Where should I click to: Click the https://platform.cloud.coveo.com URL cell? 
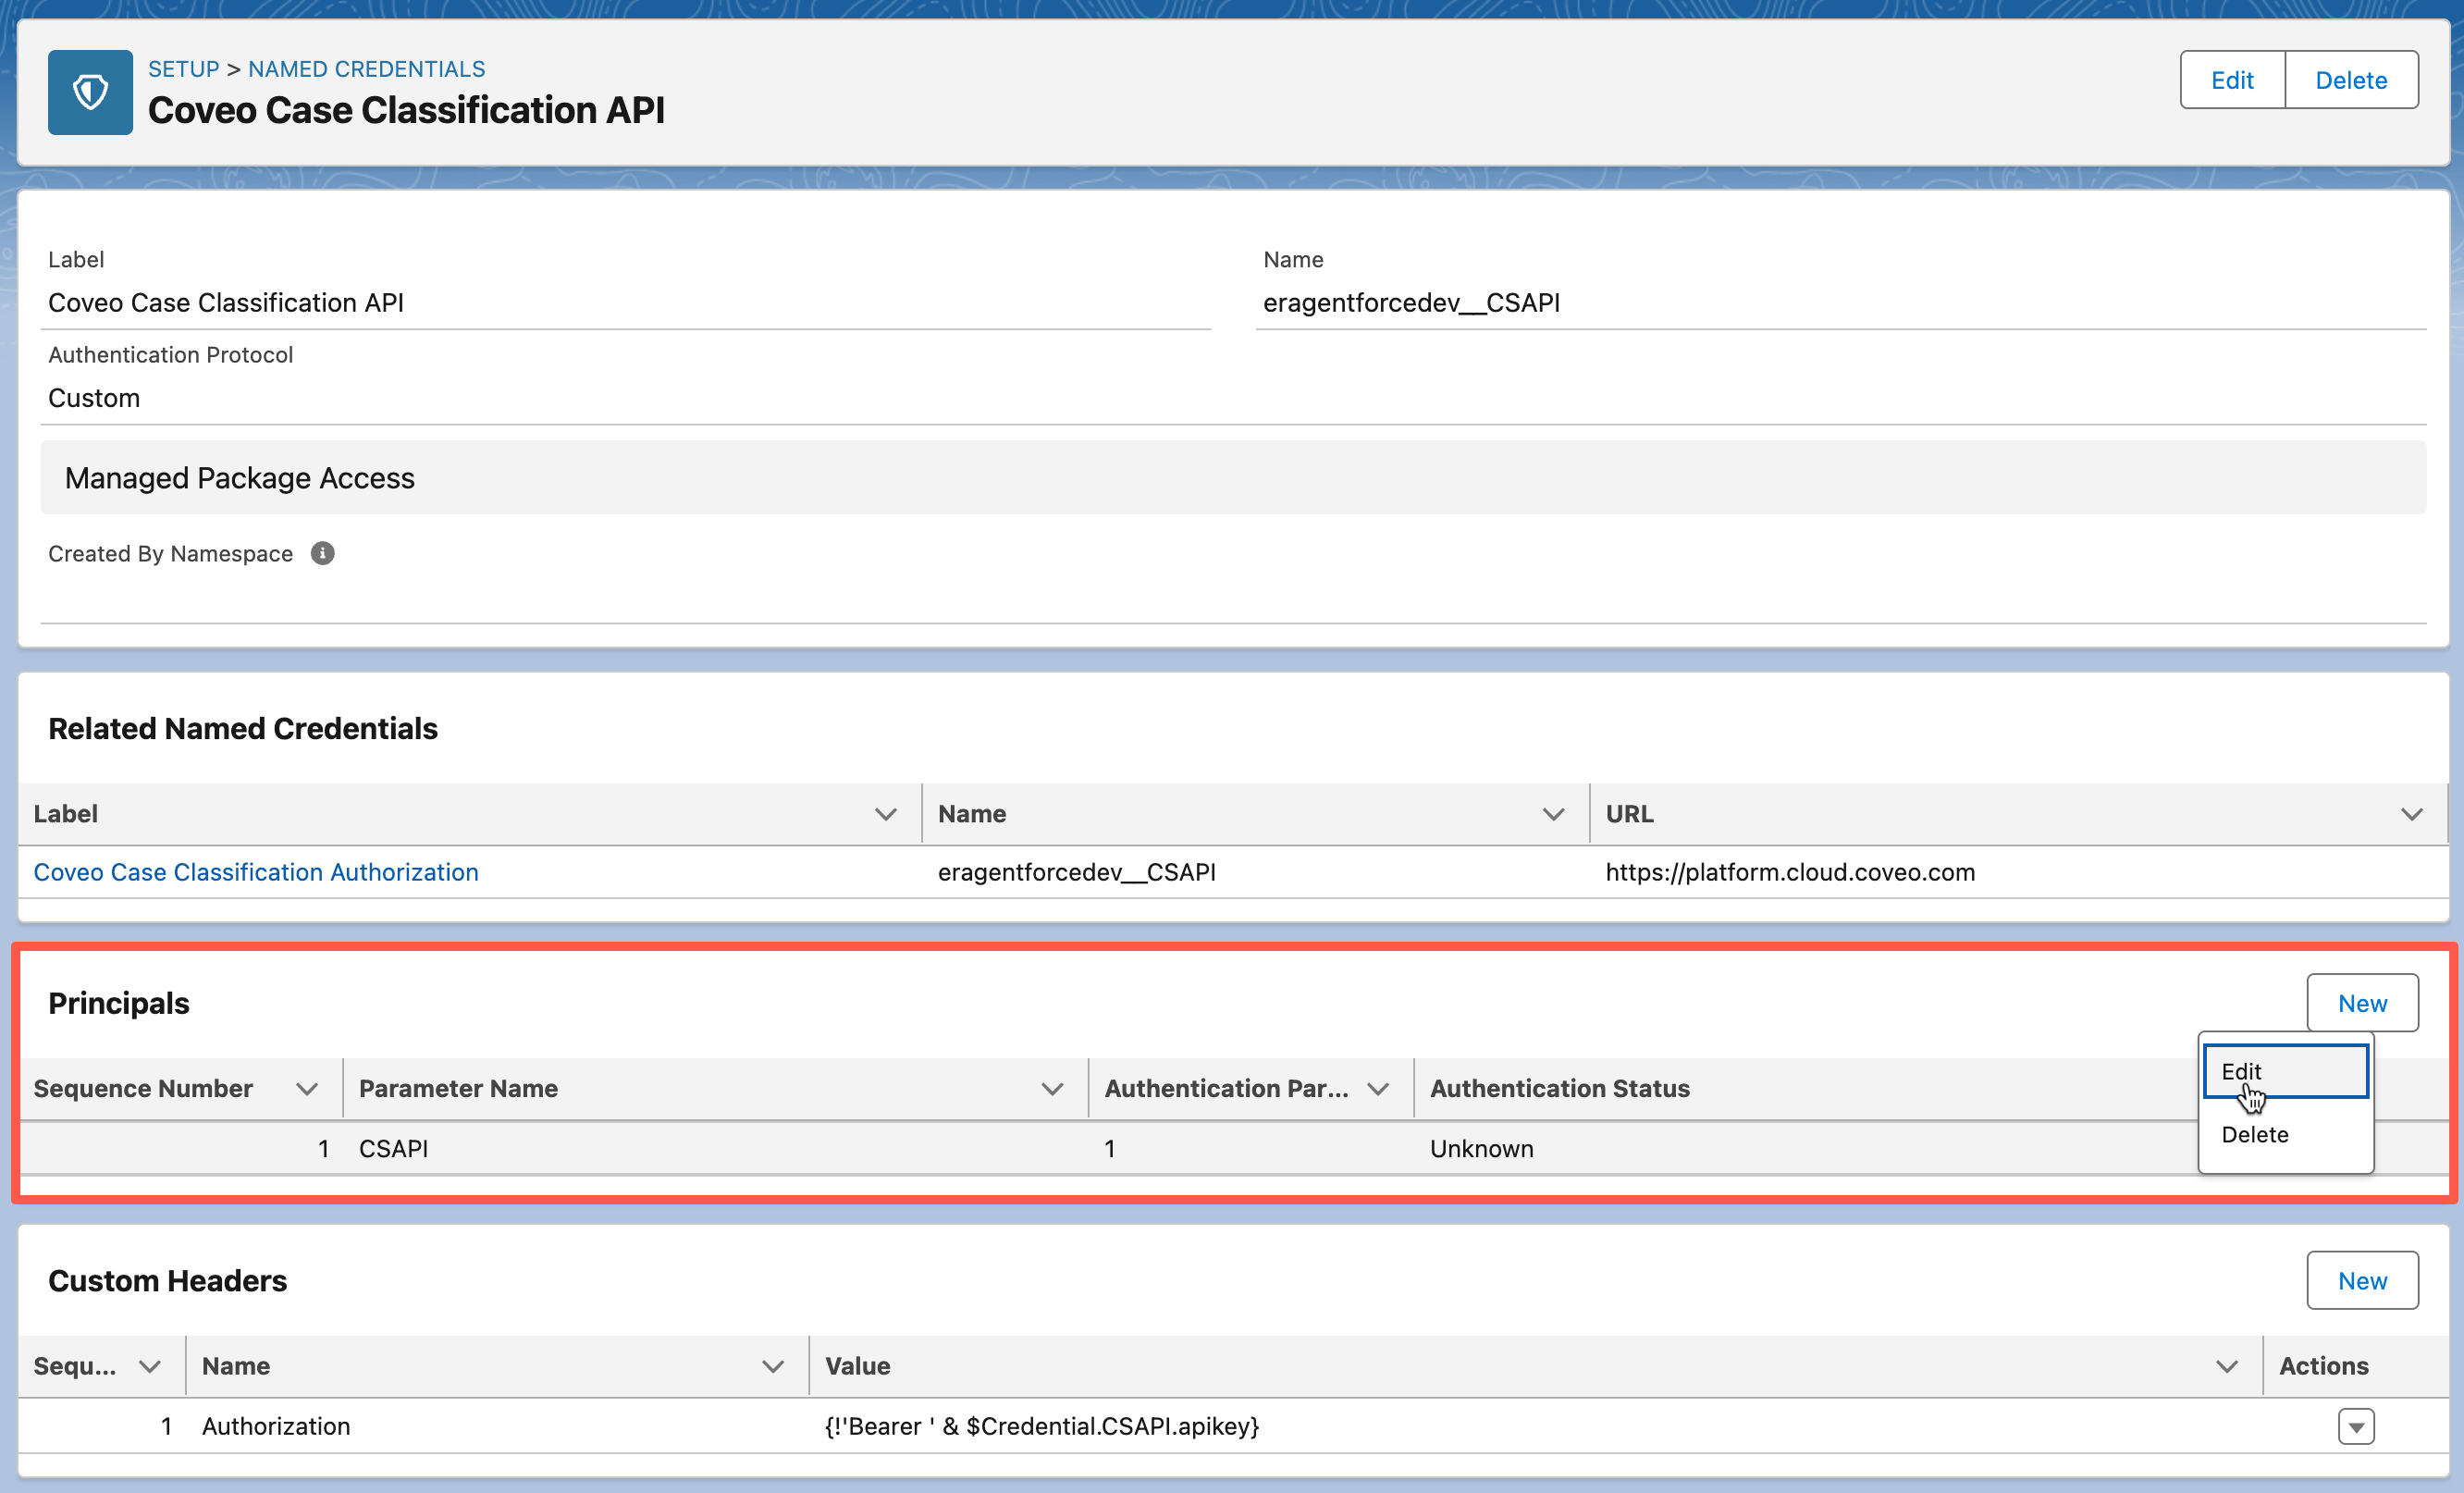coord(1790,872)
